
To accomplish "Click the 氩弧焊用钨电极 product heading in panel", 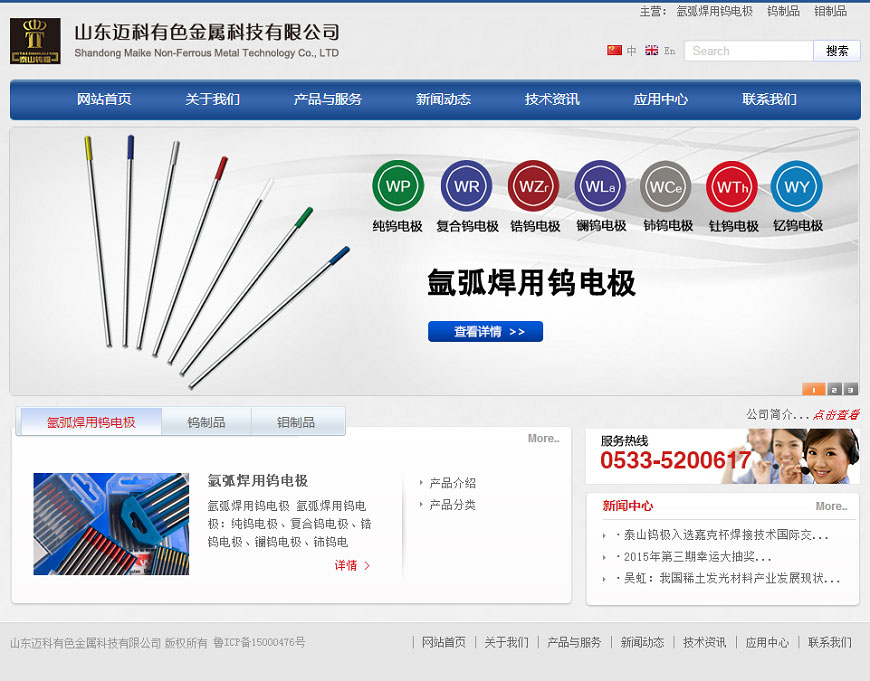I will click(x=257, y=481).
